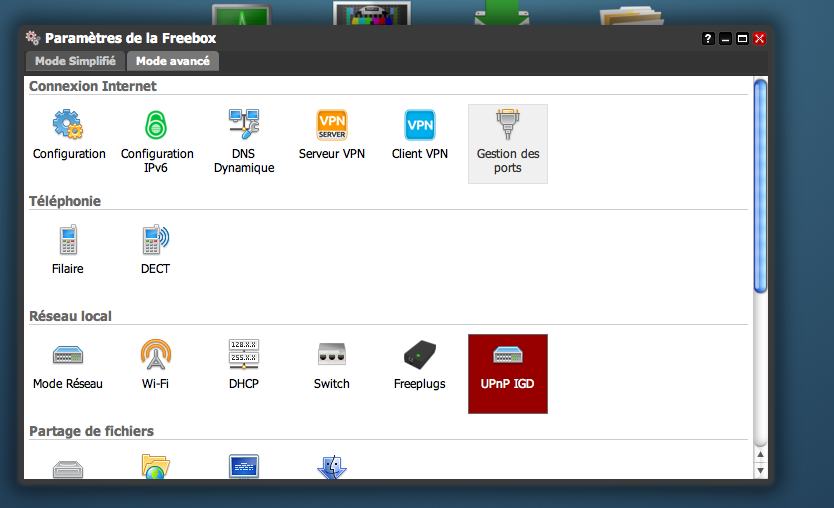This screenshot has width=834, height=508.
Task: Open DNS Dynamique settings
Action: (244, 141)
